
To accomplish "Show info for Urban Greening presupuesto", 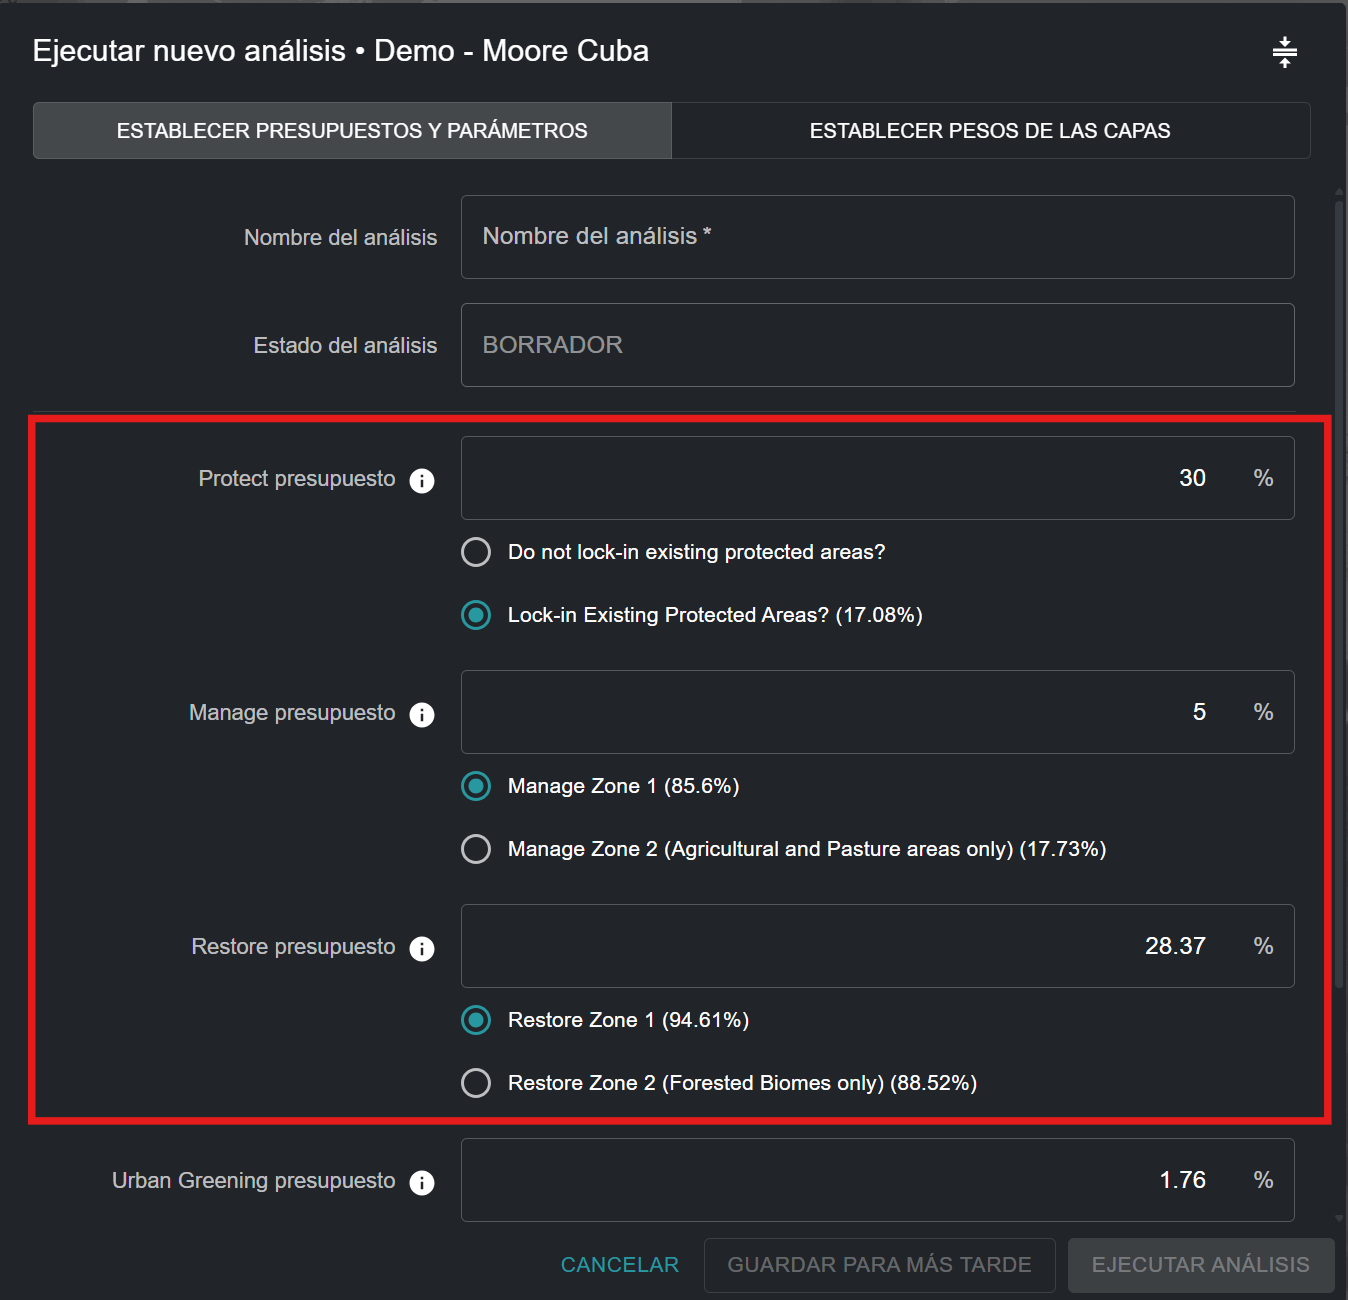I will point(422,1183).
